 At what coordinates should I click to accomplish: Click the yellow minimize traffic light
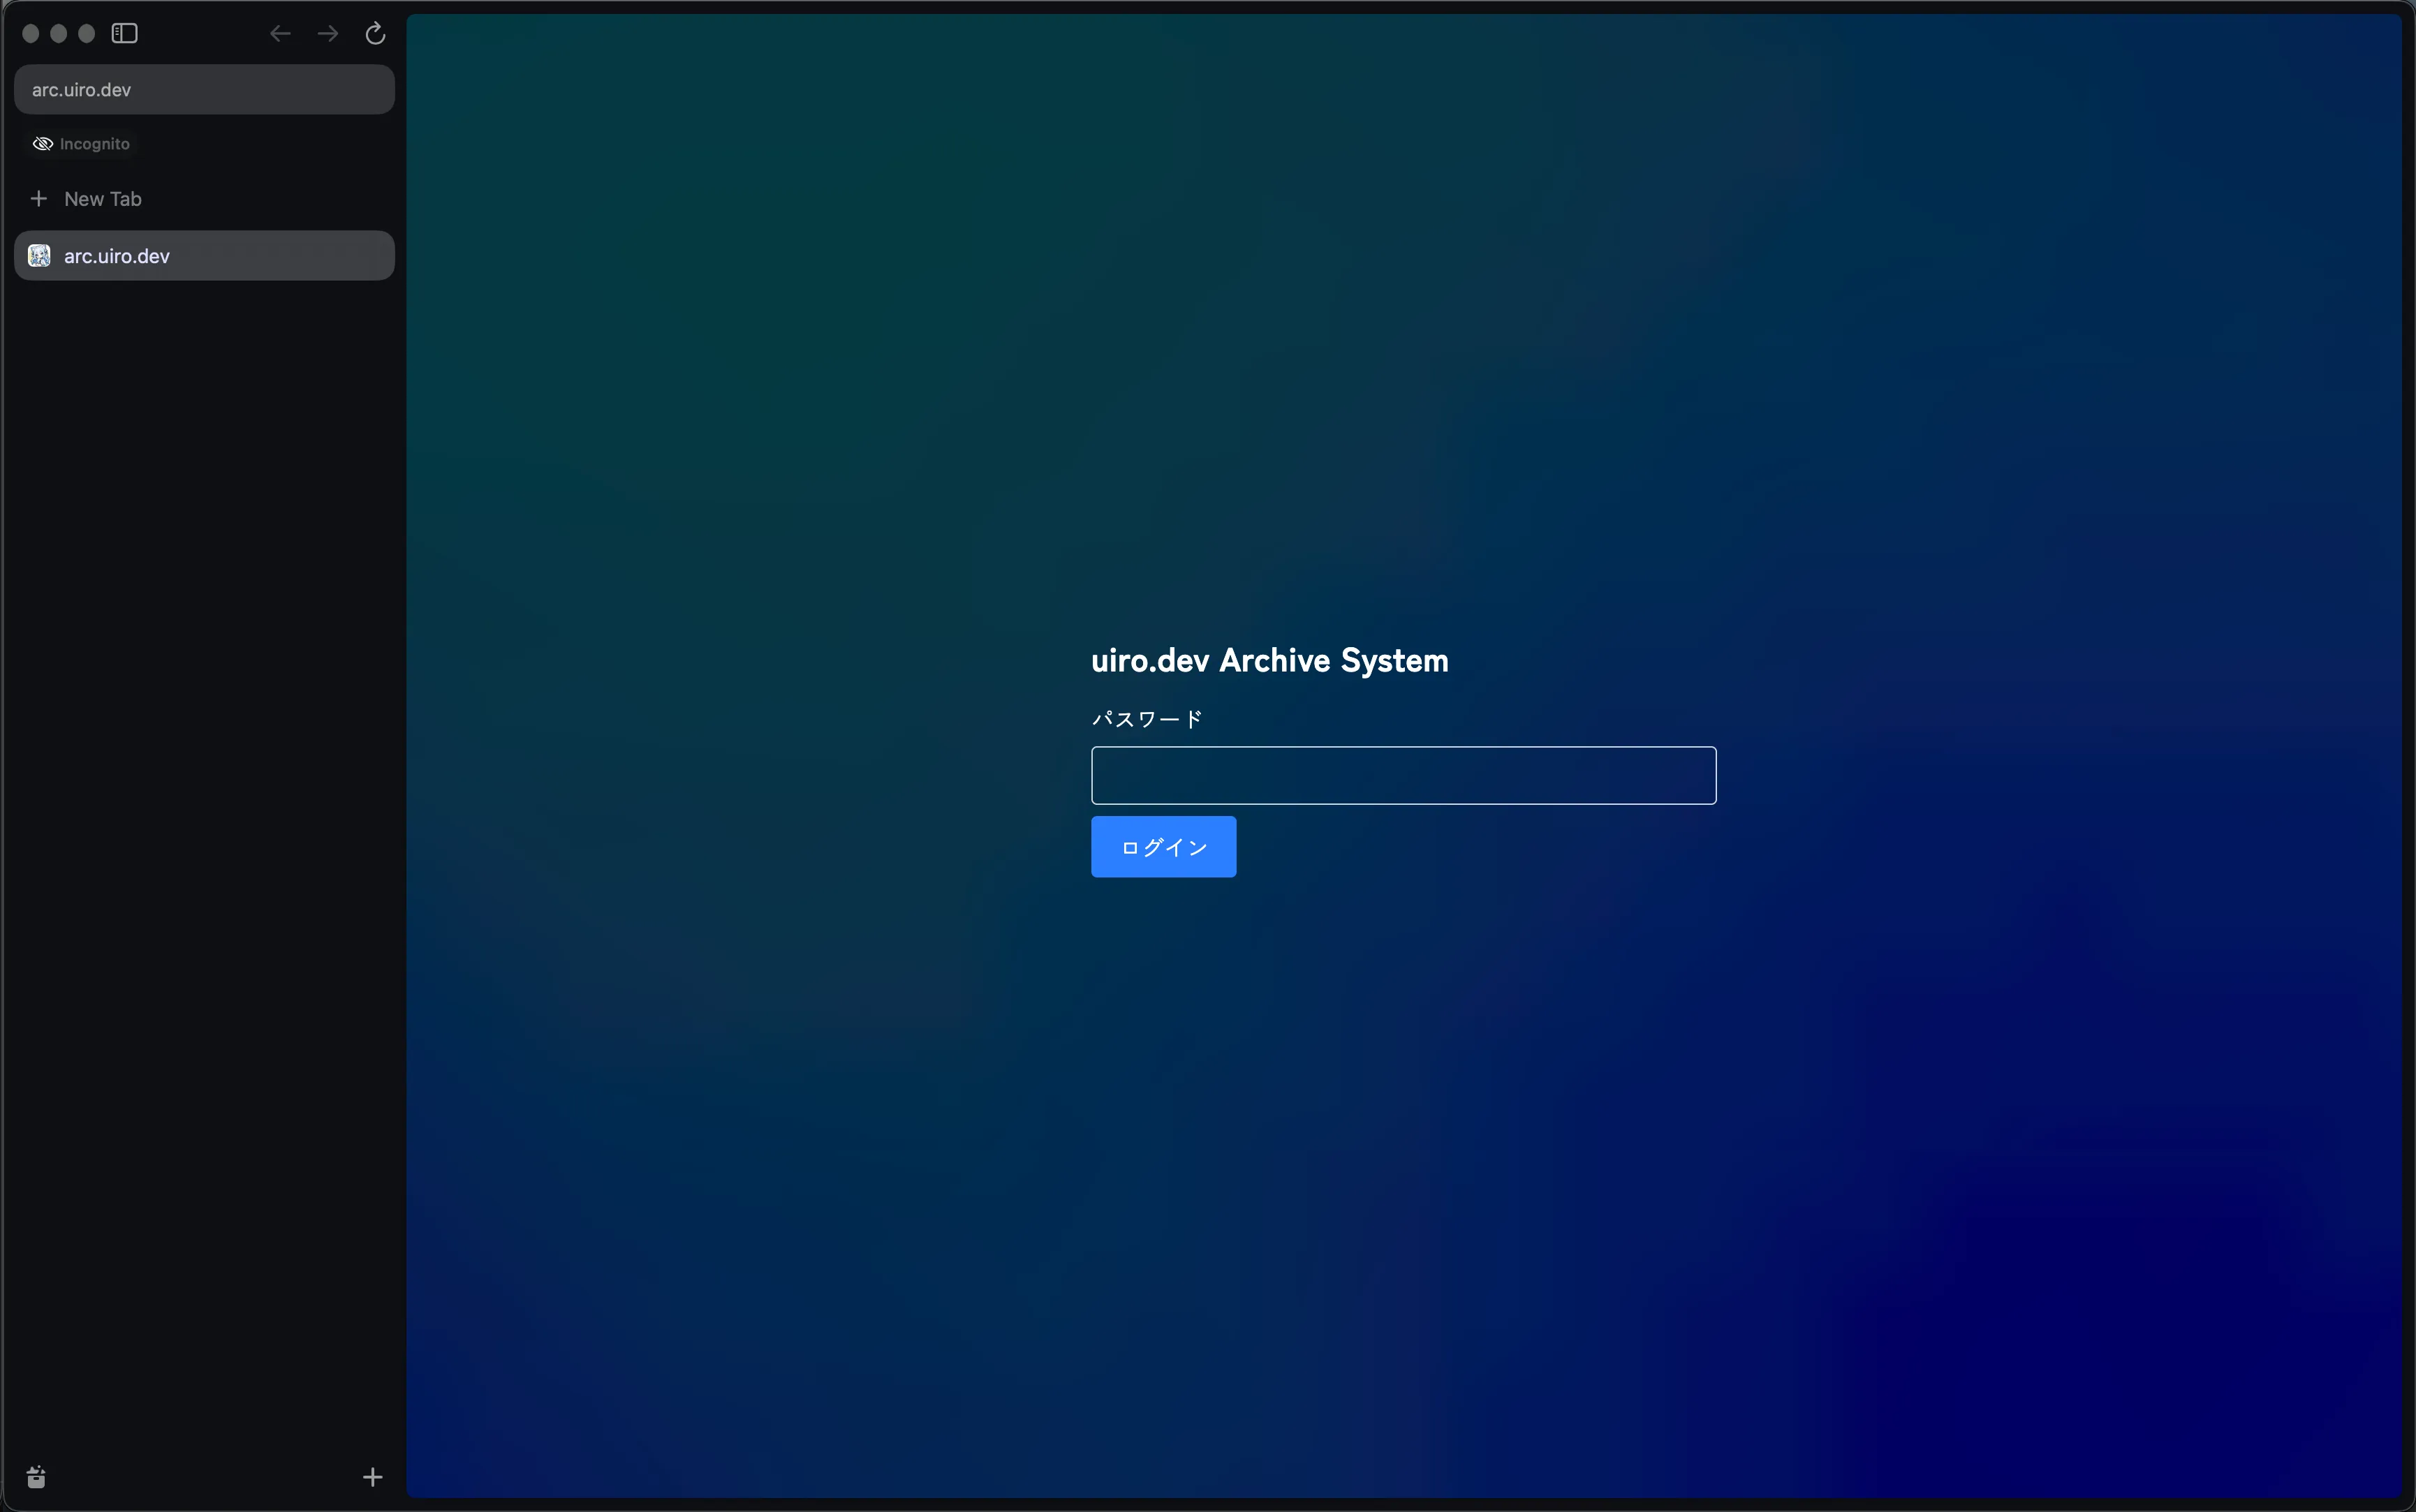[59, 32]
